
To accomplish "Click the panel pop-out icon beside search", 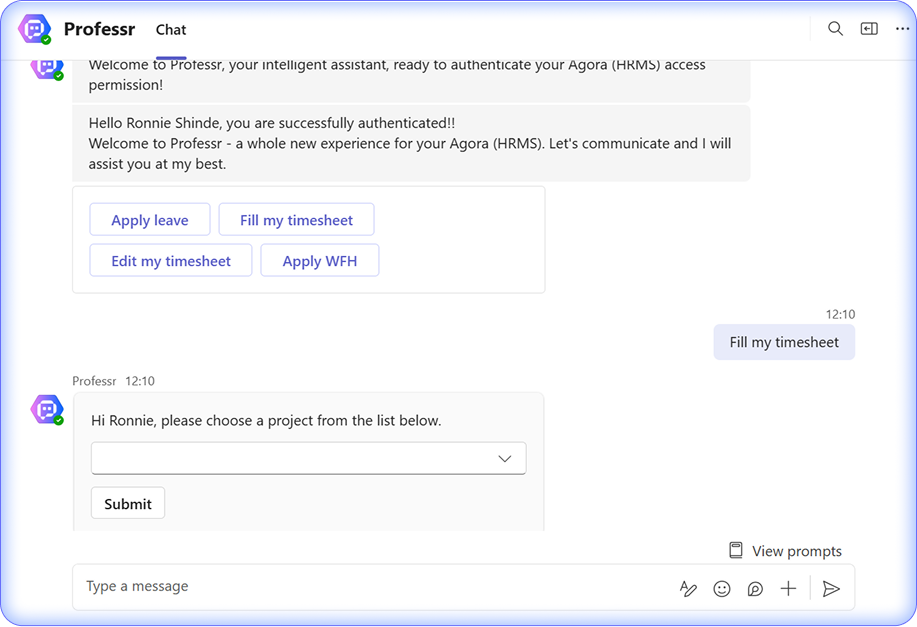I will 869,29.
